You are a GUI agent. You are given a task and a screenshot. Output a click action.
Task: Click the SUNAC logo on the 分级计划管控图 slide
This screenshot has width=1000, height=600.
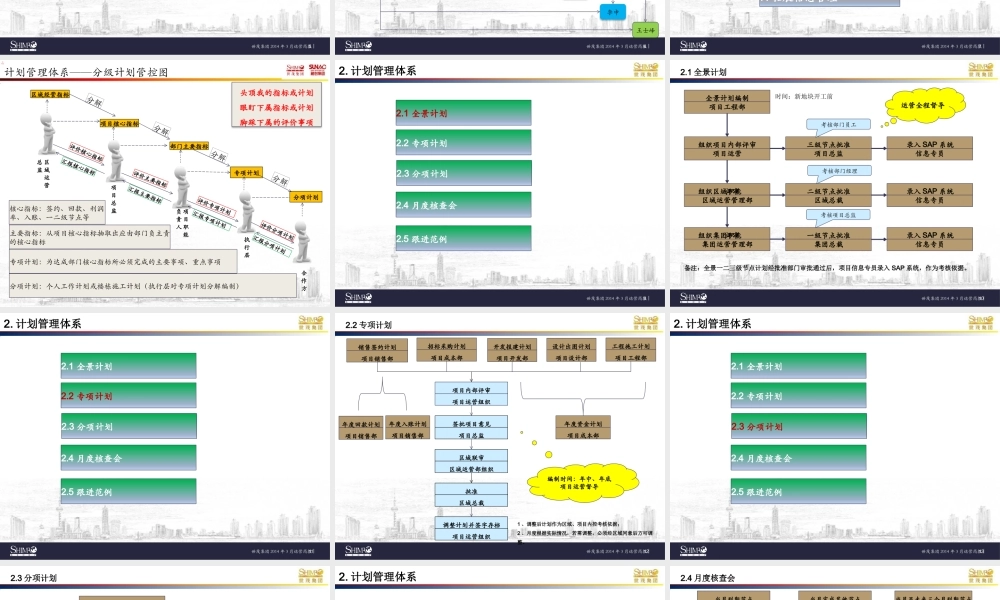(317, 69)
